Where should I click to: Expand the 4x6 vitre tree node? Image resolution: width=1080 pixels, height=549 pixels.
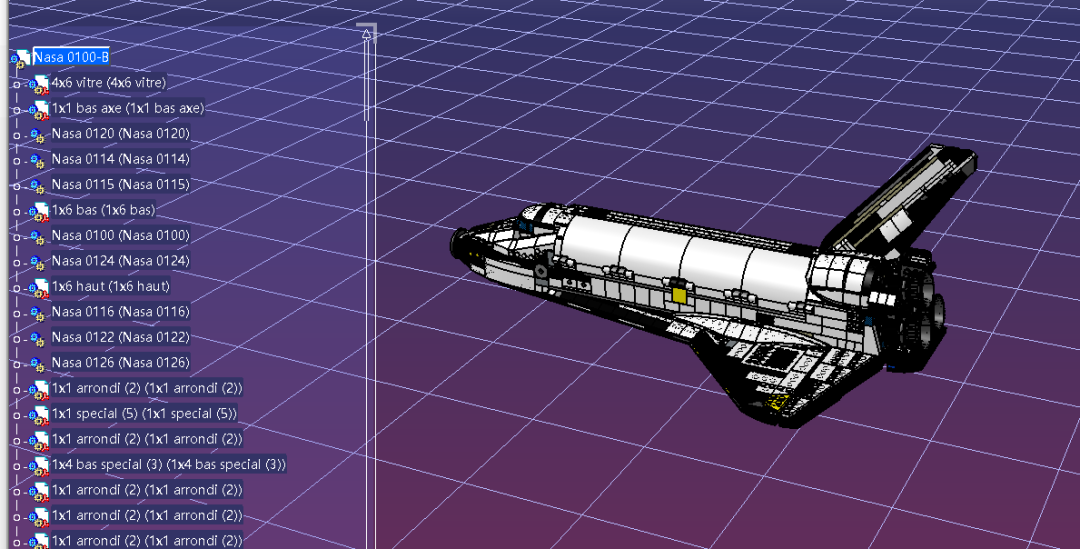(17, 85)
